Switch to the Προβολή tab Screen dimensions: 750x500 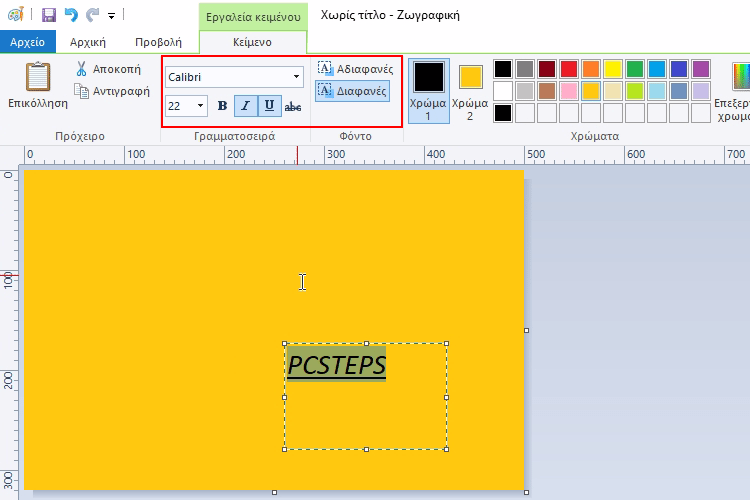click(158, 42)
